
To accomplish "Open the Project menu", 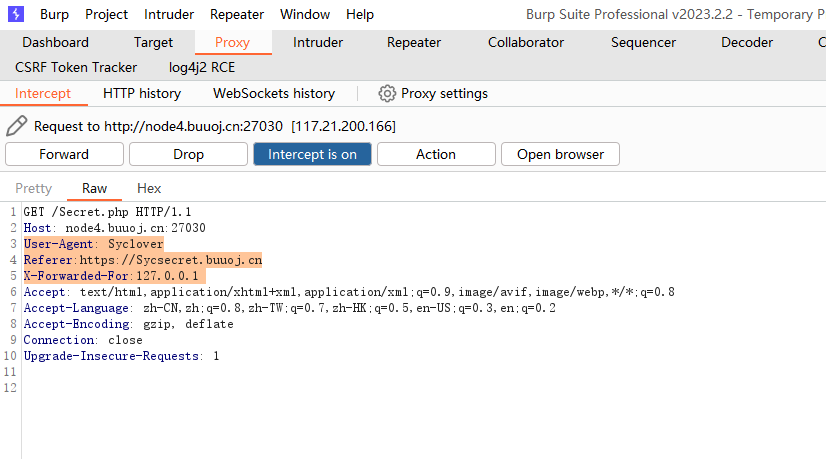I will (x=106, y=14).
